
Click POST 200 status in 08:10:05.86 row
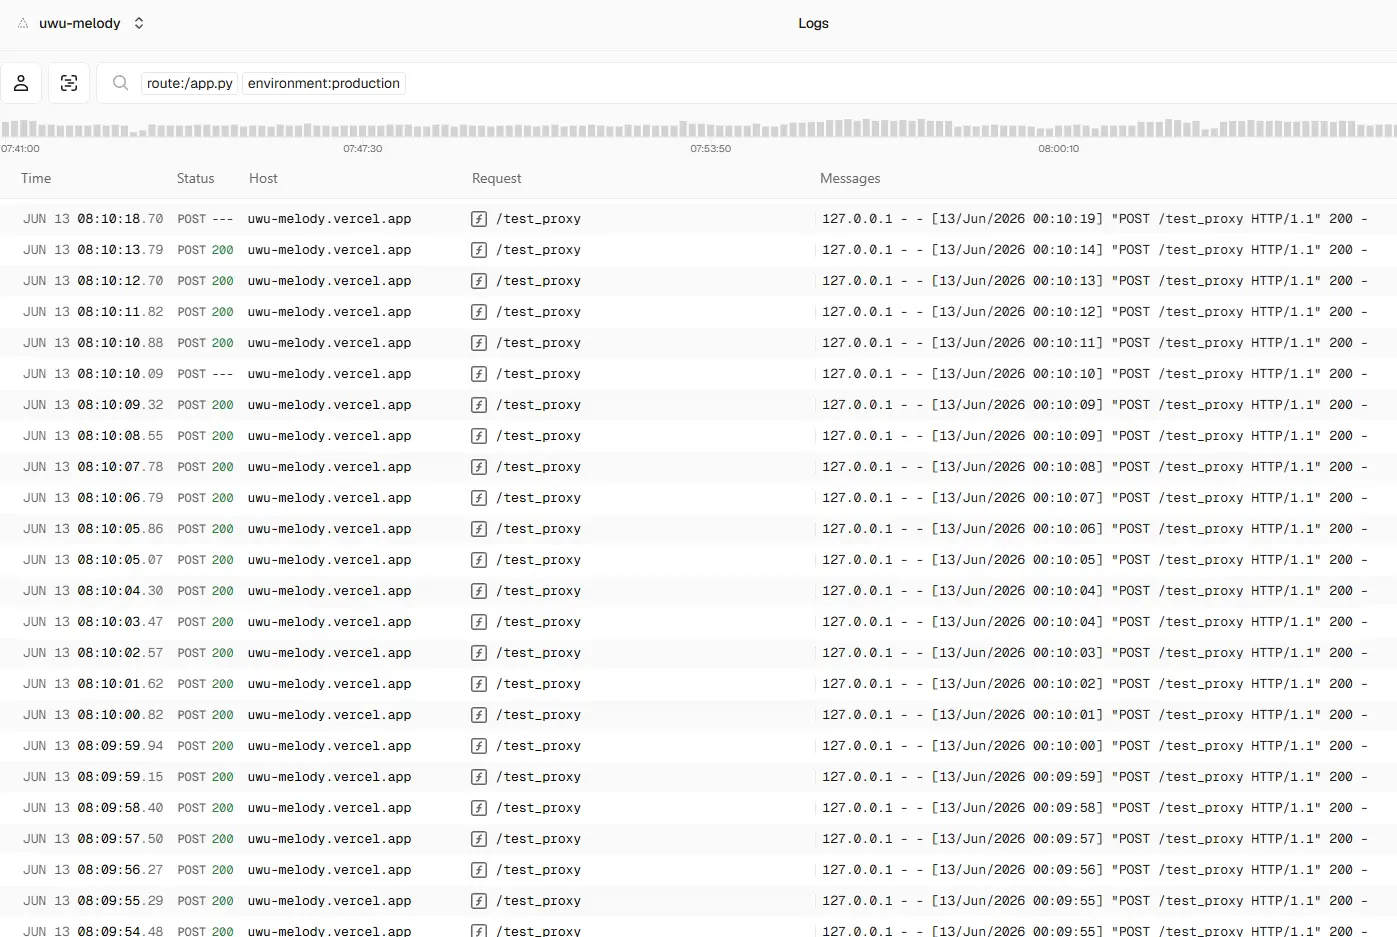pos(205,529)
